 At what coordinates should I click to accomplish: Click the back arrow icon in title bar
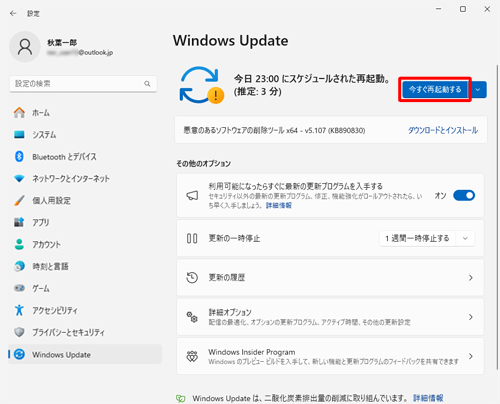(x=13, y=13)
